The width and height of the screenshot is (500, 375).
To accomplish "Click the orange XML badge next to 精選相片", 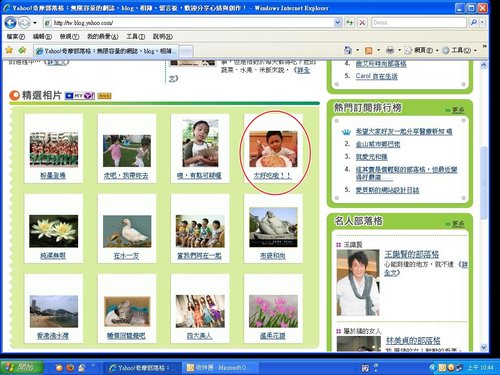I will tap(104, 96).
